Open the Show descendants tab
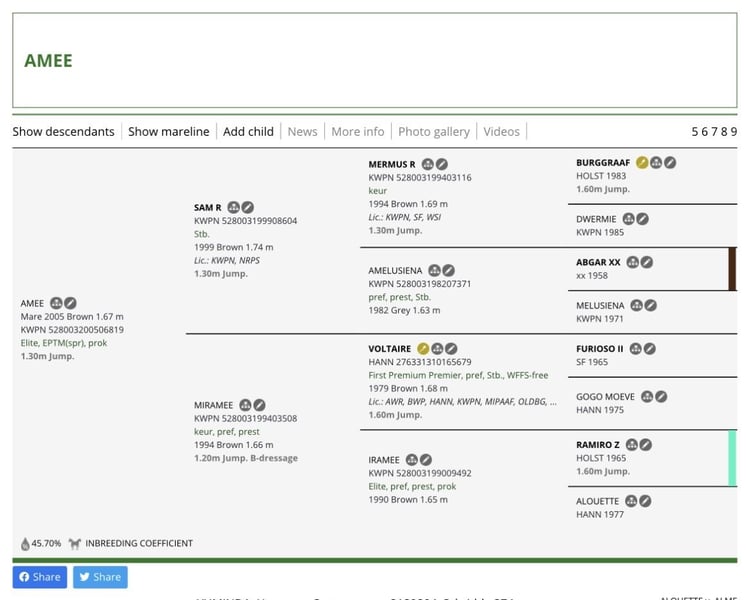Screen dimensions: 746x600 click(63, 131)
